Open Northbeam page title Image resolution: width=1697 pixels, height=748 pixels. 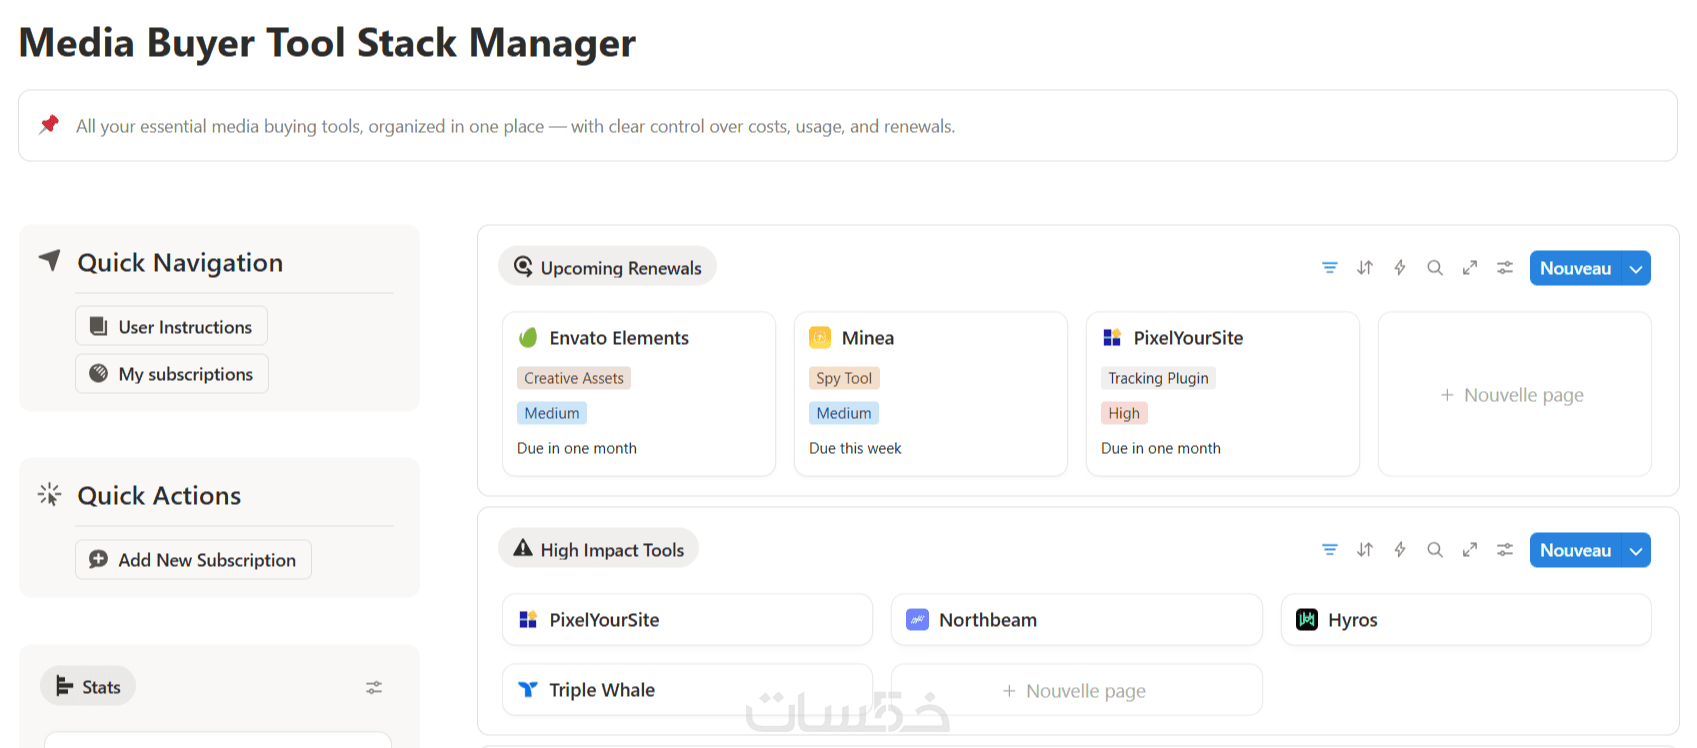pos(988,620)
